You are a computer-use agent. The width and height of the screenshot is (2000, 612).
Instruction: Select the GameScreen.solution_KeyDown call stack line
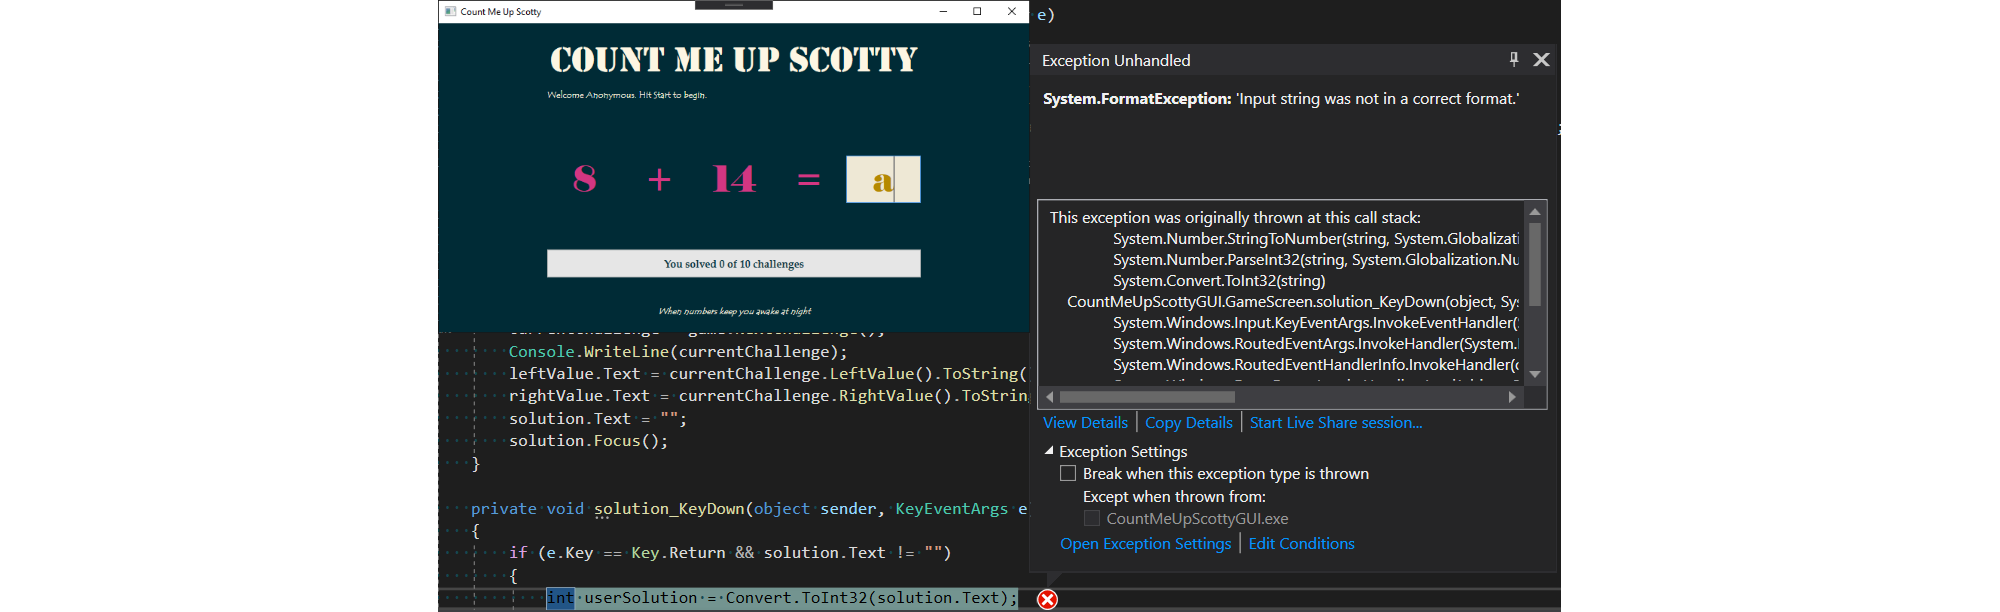(1292, 301)
